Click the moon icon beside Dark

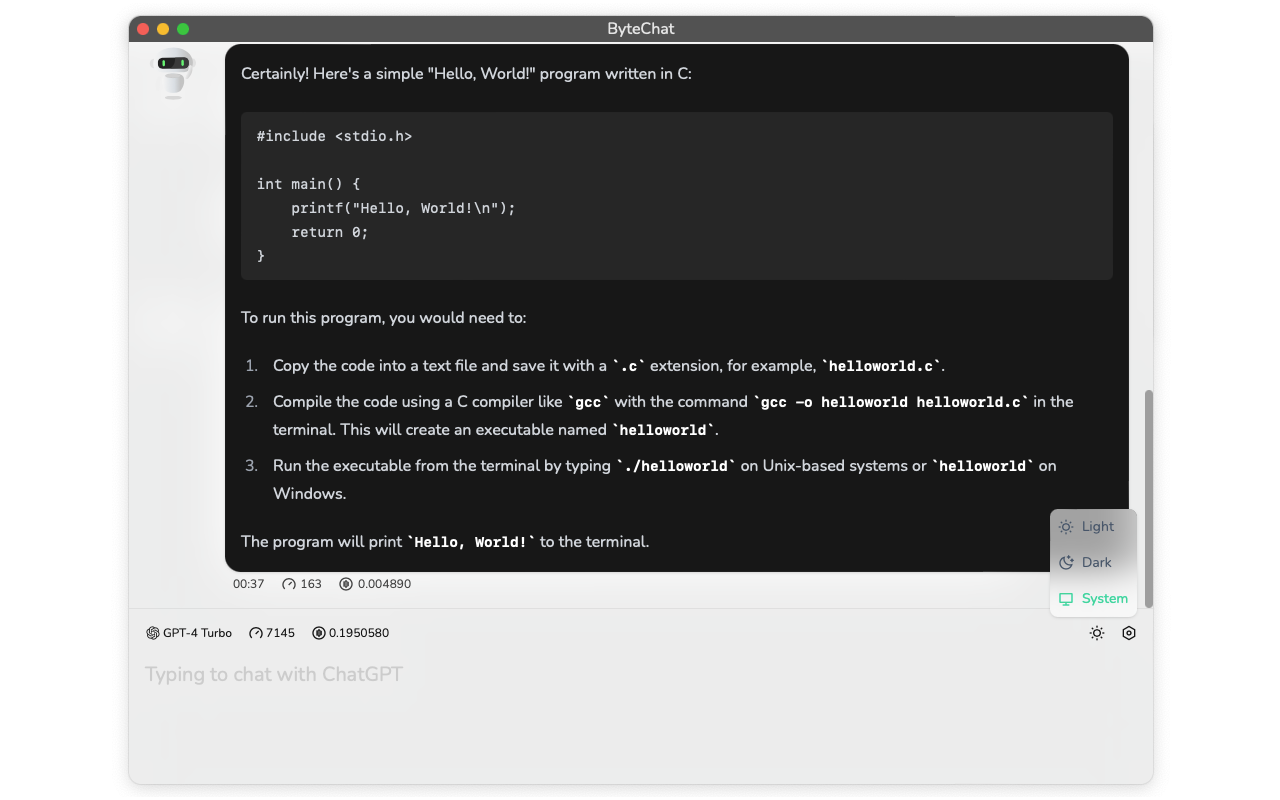[1066, 563]
